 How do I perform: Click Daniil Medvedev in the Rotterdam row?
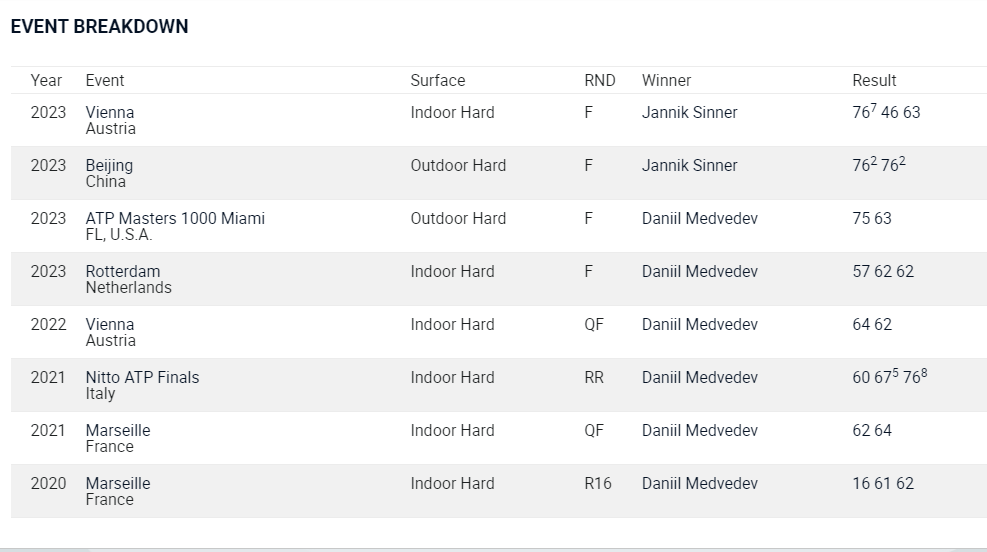pos(699,271)
